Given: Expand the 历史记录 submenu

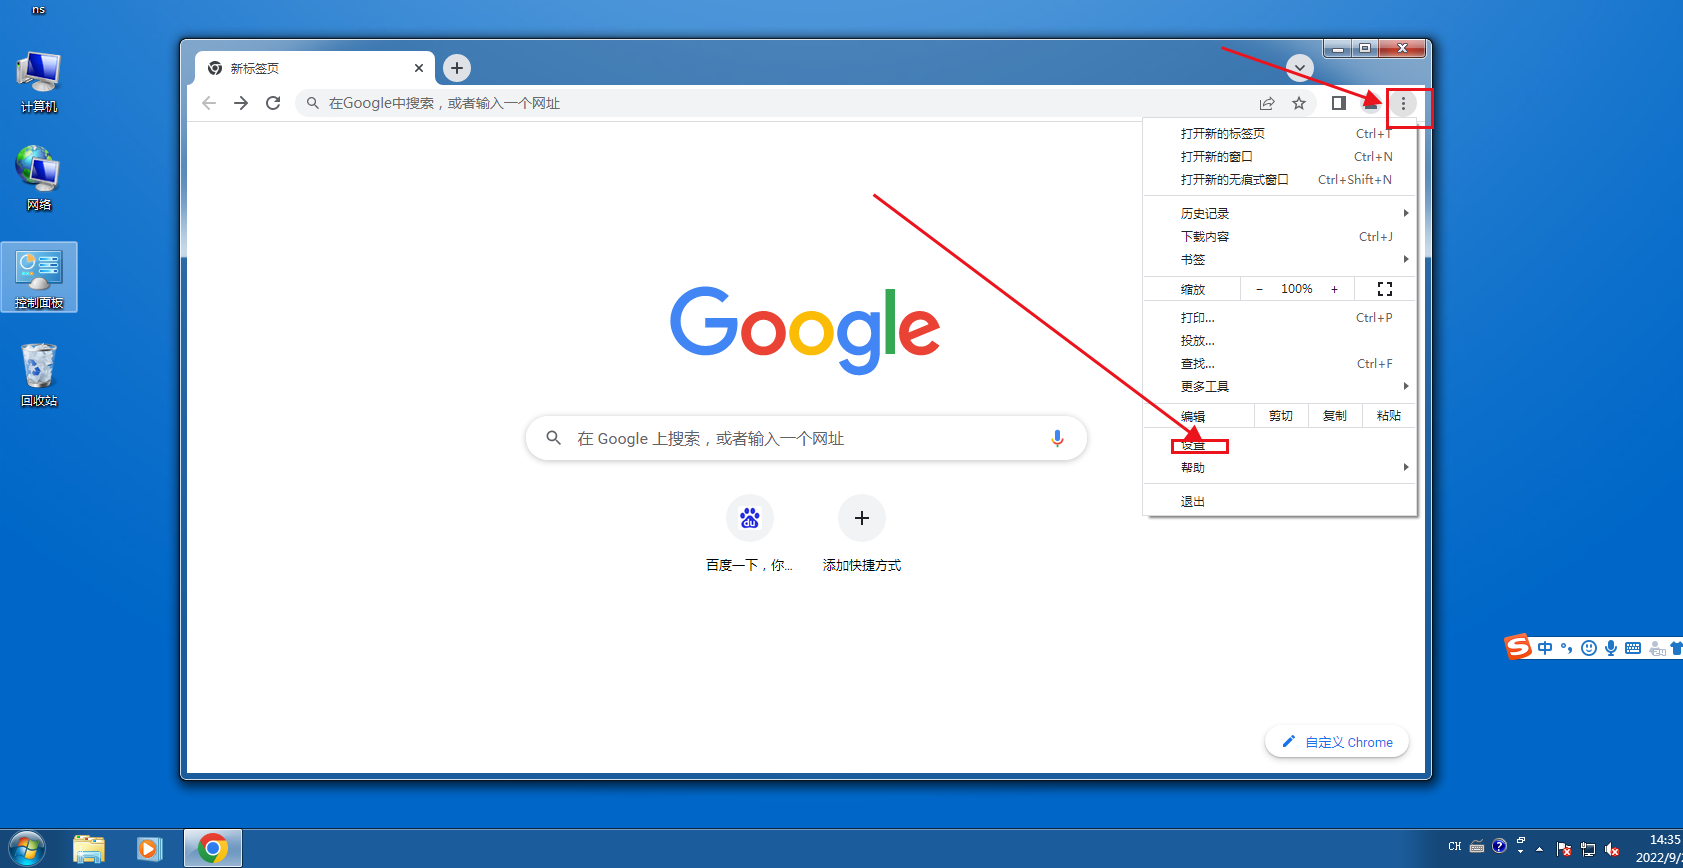Looking at the screenshot, I should [1280, 213].
